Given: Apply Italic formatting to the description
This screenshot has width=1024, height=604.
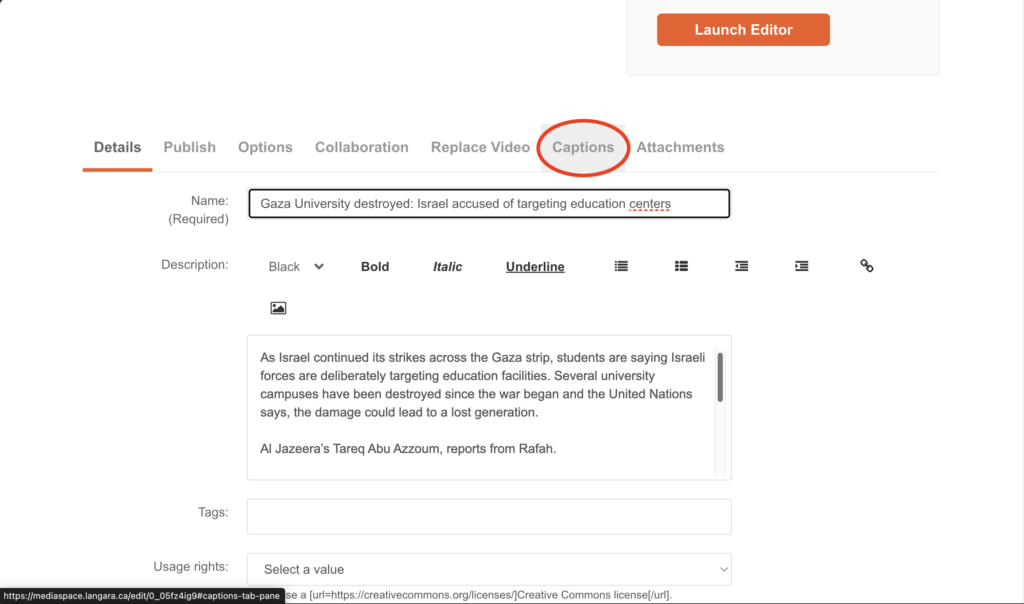Looking at the screenshot, I should click(447, 266).
